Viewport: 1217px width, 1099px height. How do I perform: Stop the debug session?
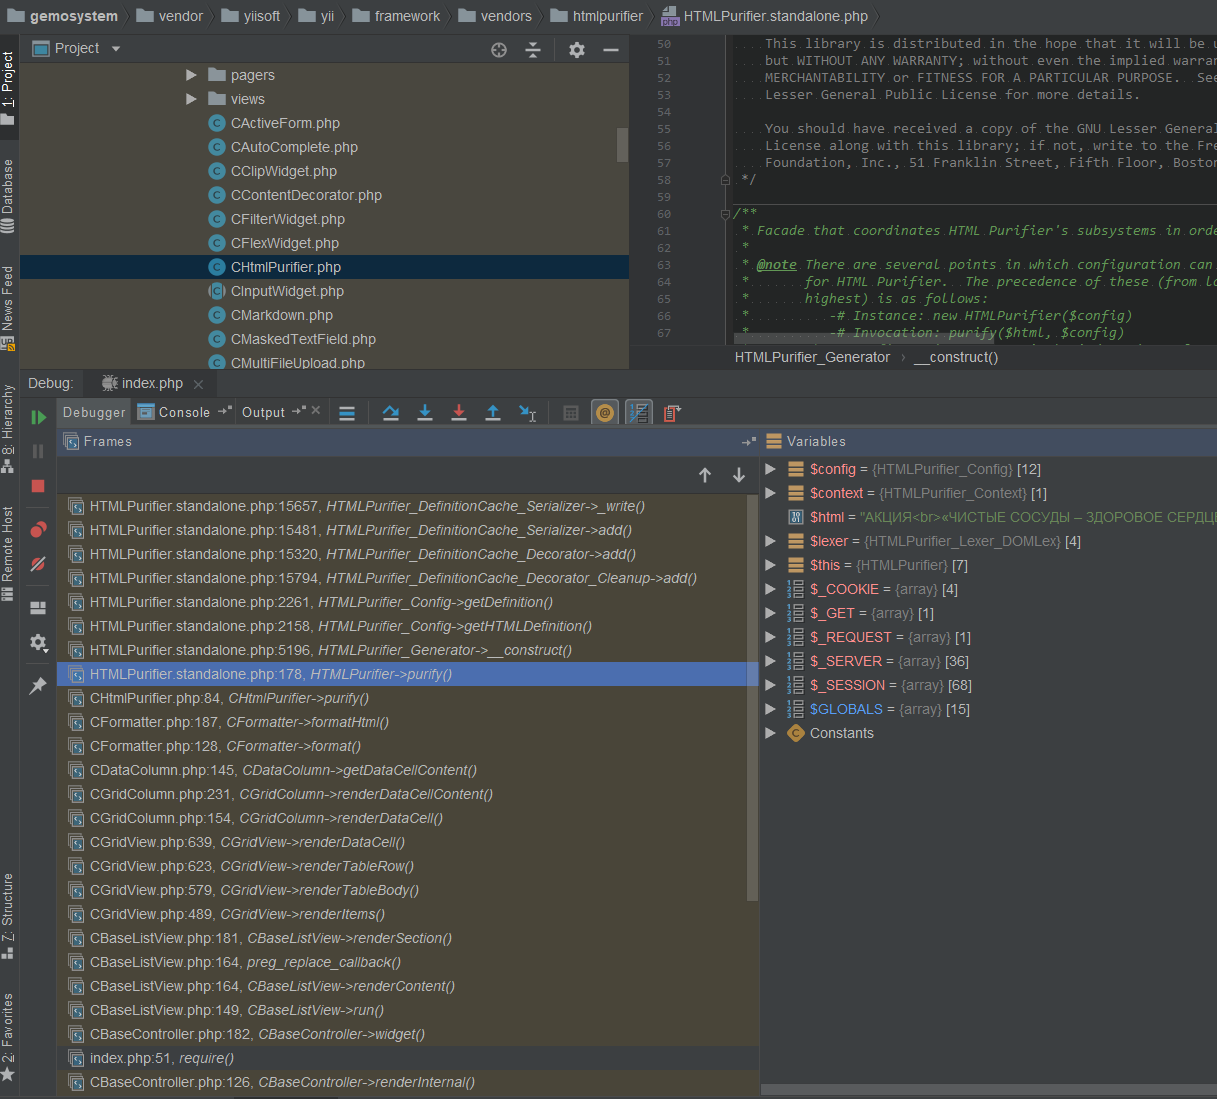point(38,486)
